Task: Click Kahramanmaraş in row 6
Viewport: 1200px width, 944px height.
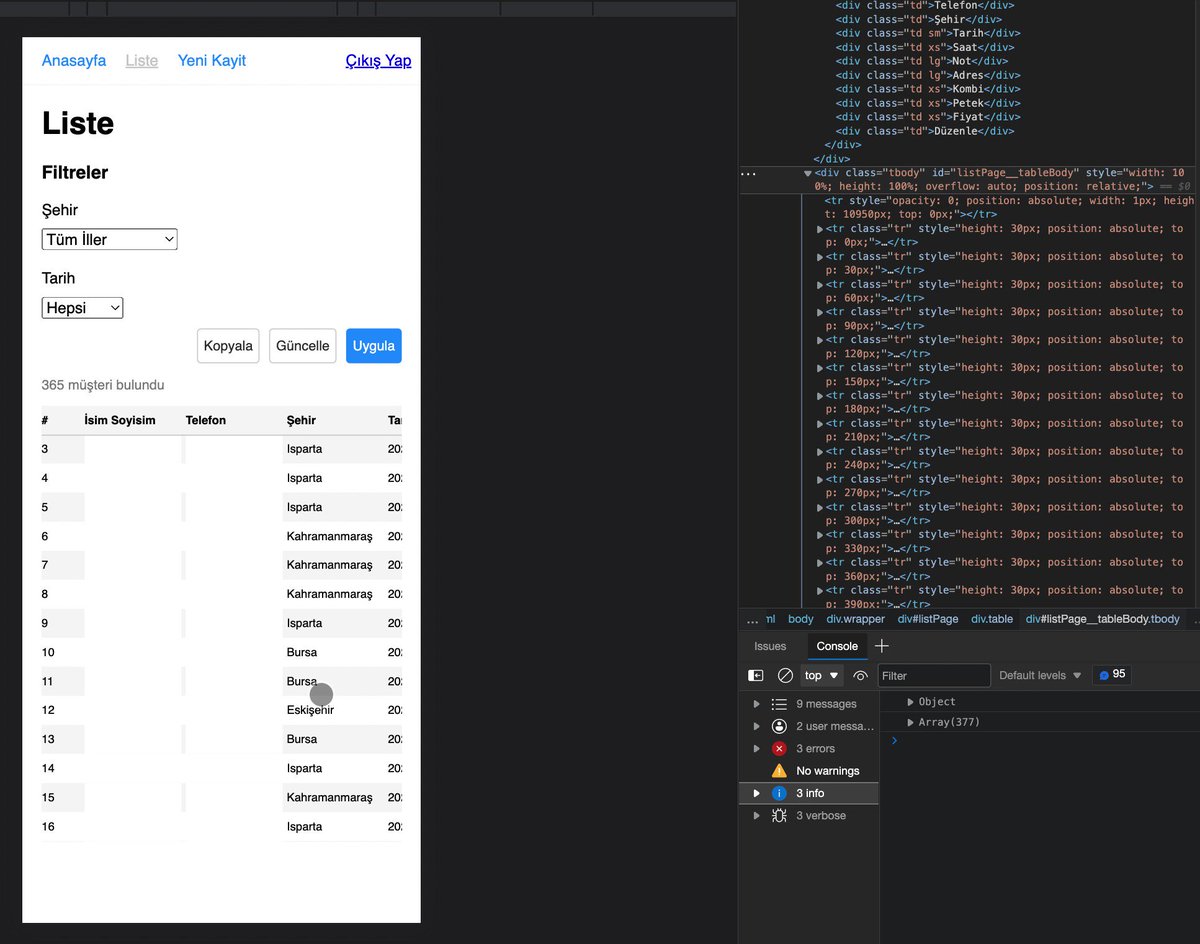Action: 330,536
